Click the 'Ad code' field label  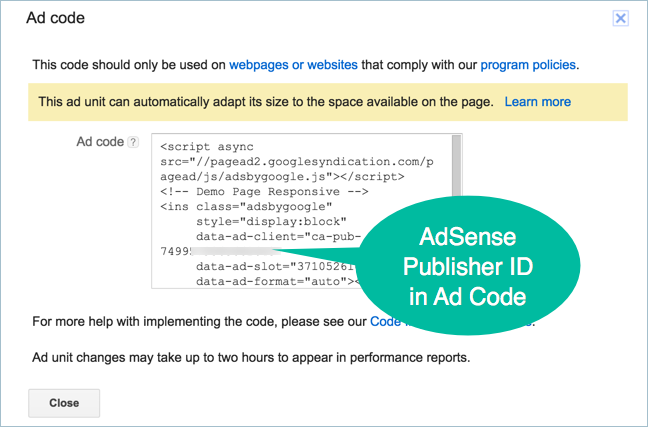coord(98,142)
